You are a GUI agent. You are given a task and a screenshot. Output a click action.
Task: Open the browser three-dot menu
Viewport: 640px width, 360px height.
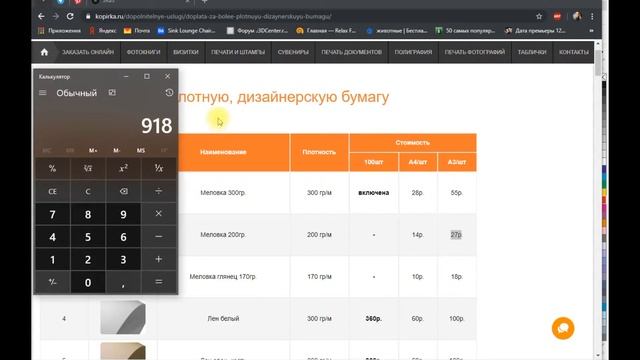592,16
